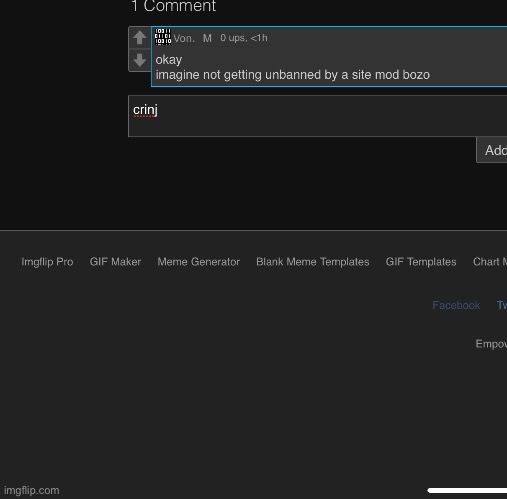Viewport: 507px width, 499px height.
Task: Visit Blank Meme Templates
Action: pyautogui.click(x=313, y=262)
